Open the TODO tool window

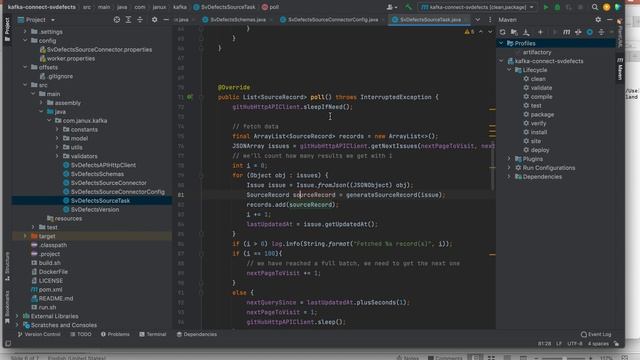[x=81, y=334]
